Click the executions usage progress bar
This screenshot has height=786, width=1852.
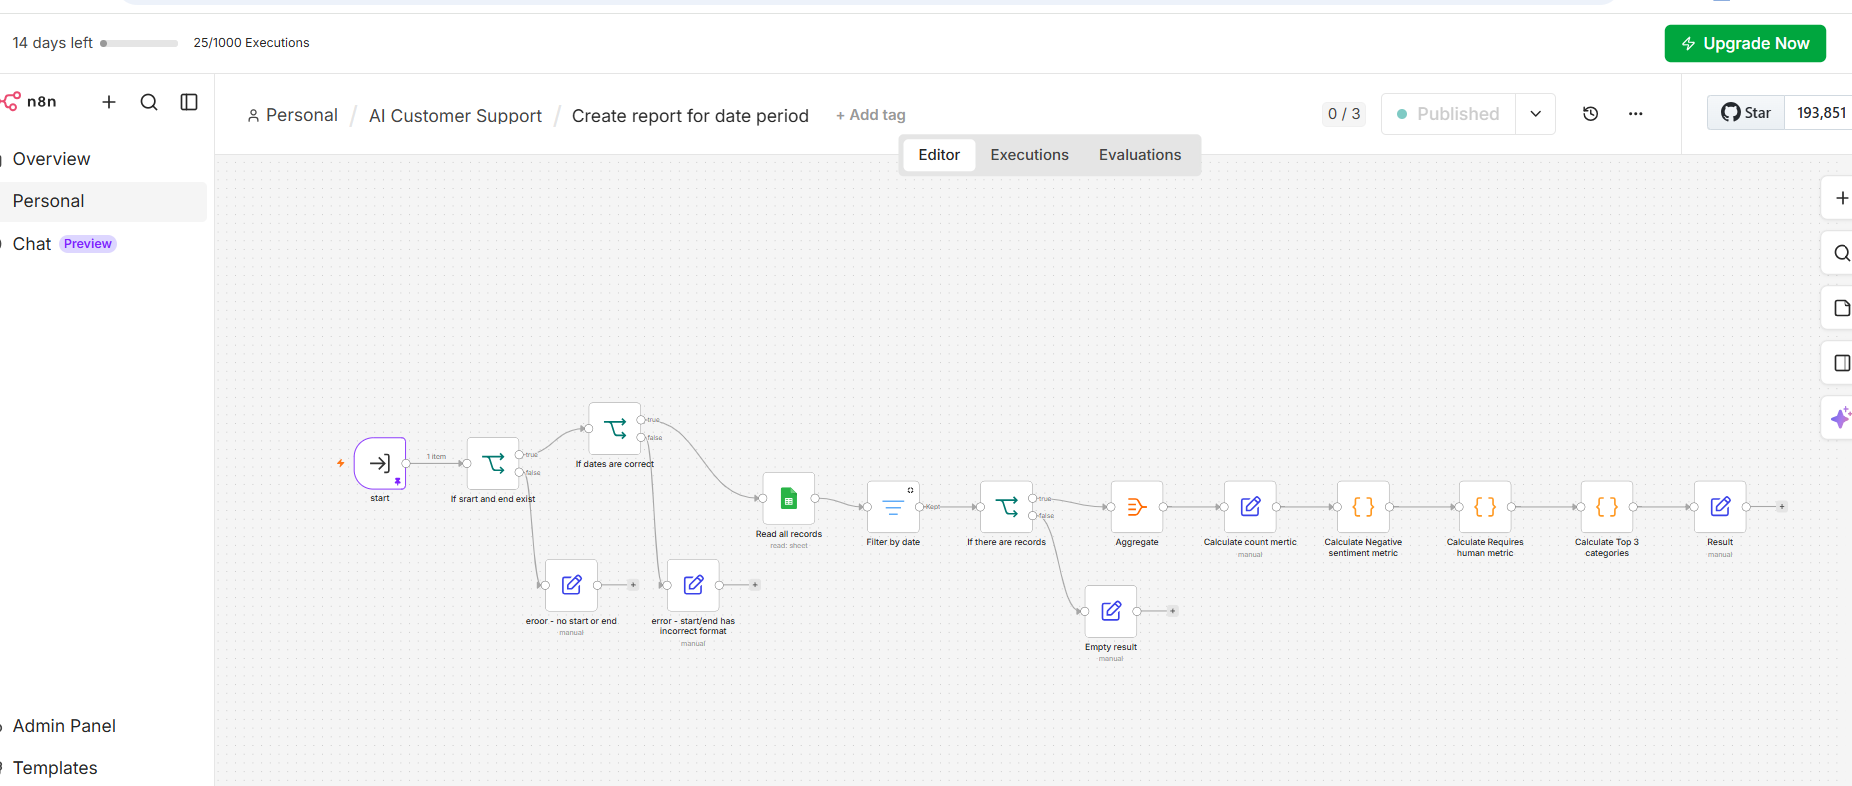click(139, 43)
